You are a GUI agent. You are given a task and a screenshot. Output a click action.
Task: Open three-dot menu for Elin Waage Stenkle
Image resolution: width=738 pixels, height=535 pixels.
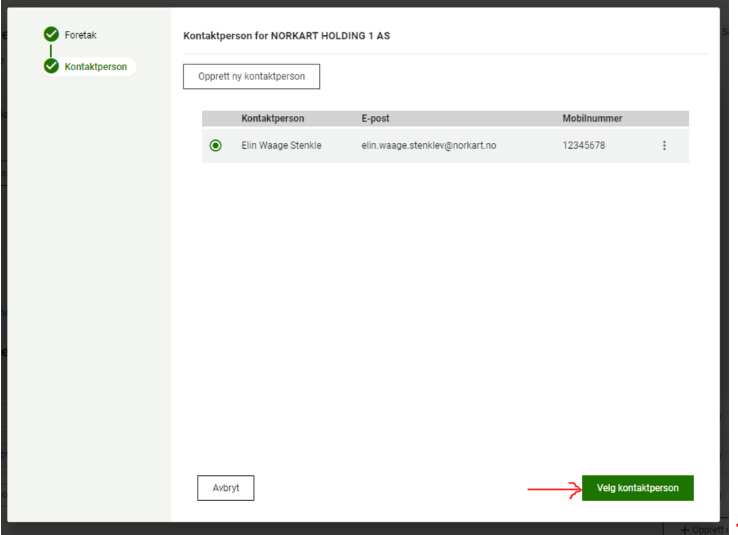coord(664,146)
